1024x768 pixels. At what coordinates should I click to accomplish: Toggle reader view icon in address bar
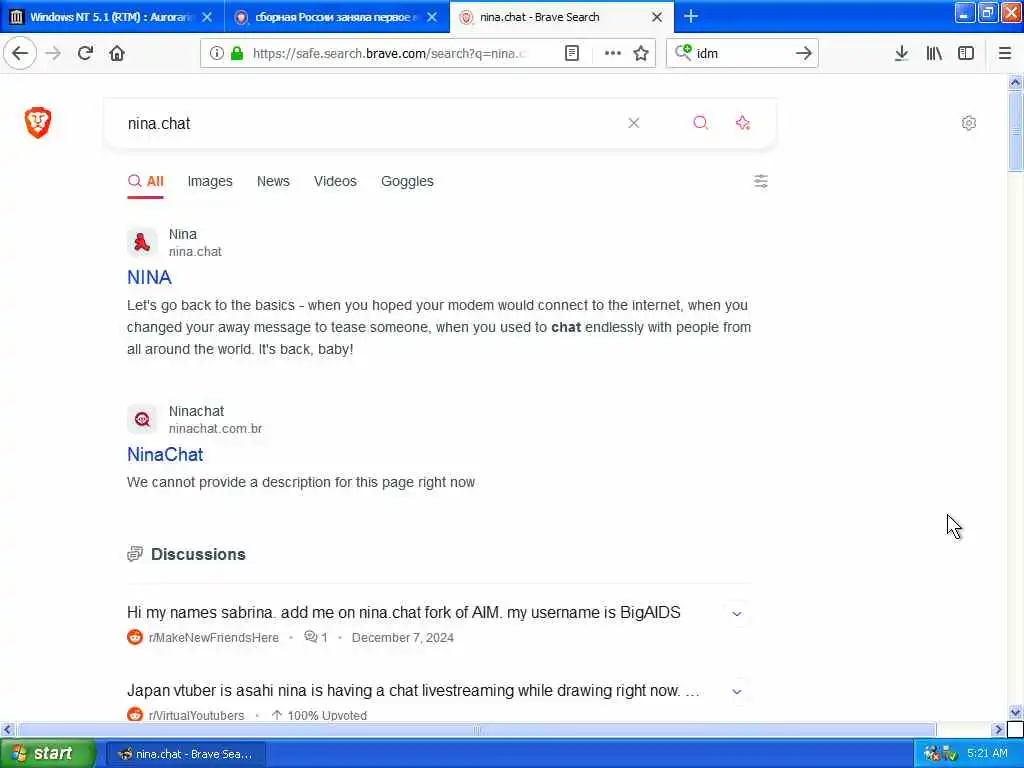point(572,54)
